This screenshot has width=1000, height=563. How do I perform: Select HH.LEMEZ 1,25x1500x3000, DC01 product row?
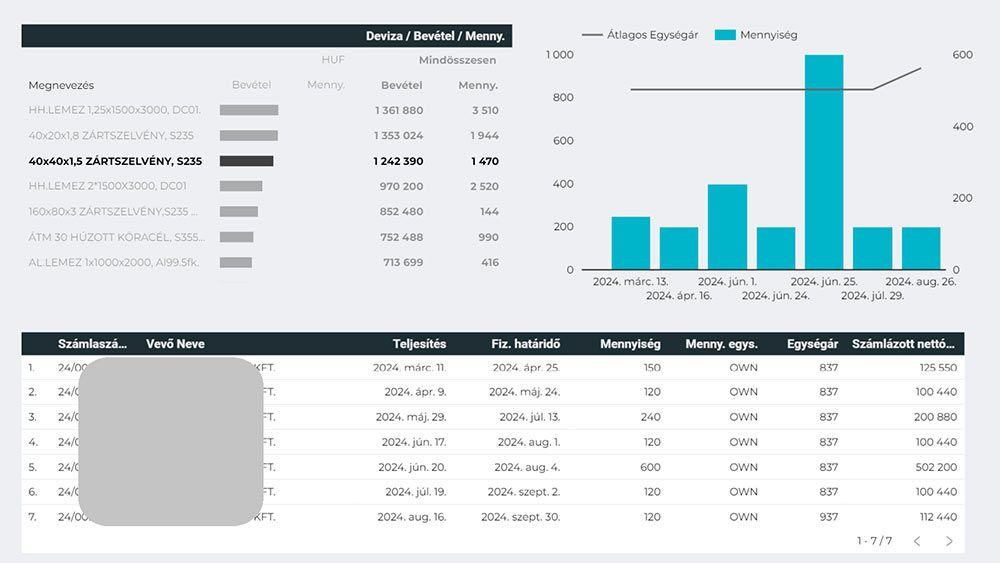click(x=115, y=110)
